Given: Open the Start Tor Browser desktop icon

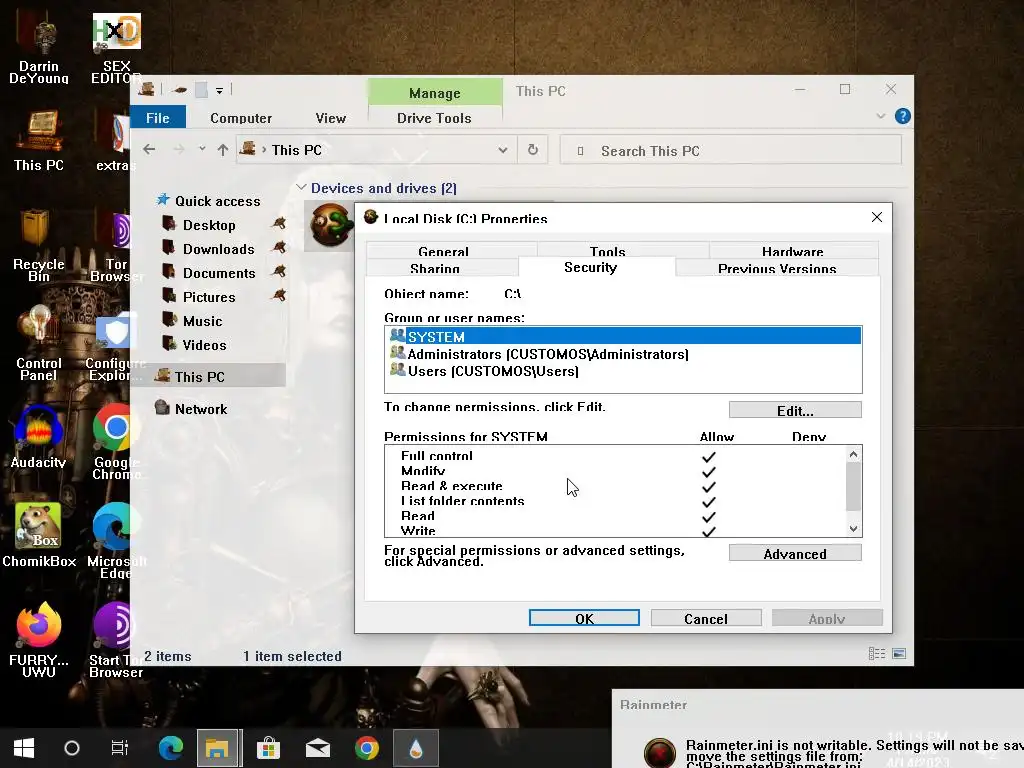Looking at the screenshot, I should coord(116,640).
